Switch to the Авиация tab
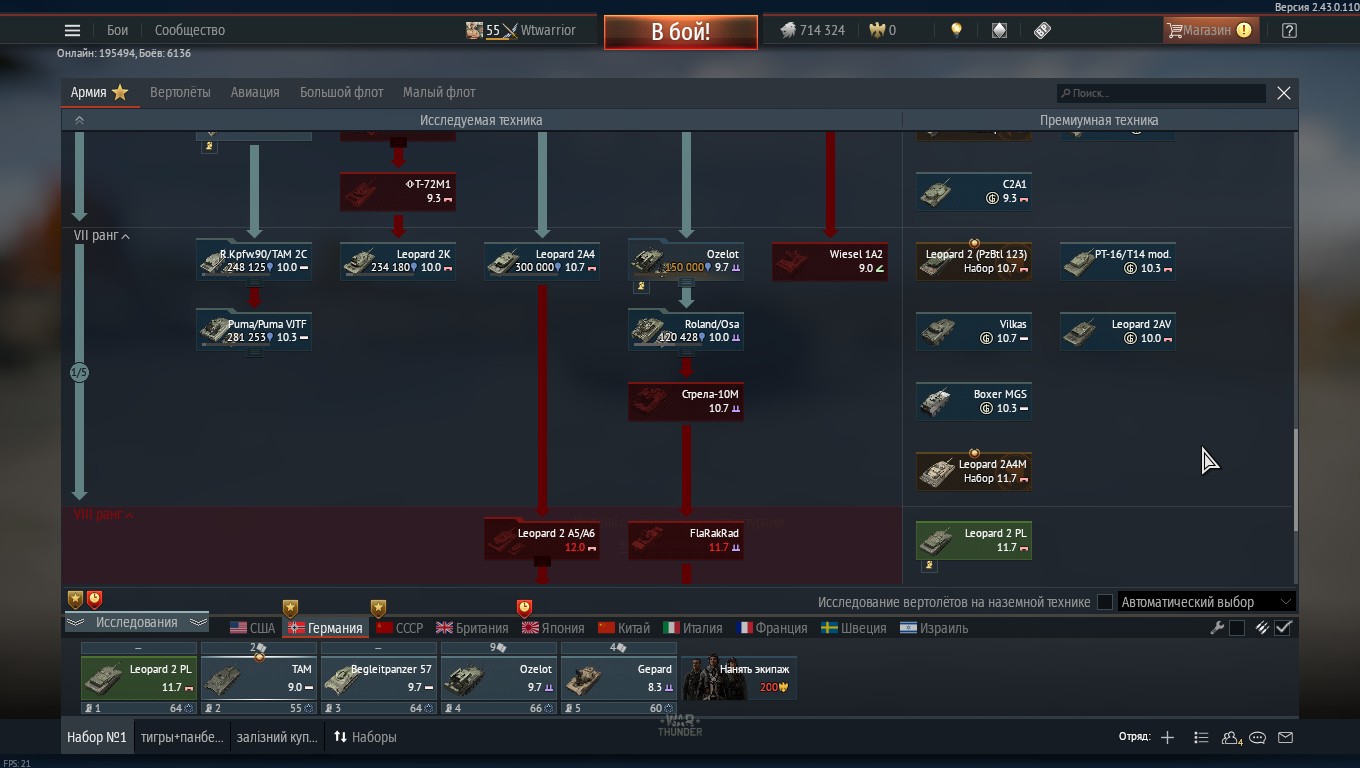Viewport: 1360px width, 768px height. coord(255,92)
